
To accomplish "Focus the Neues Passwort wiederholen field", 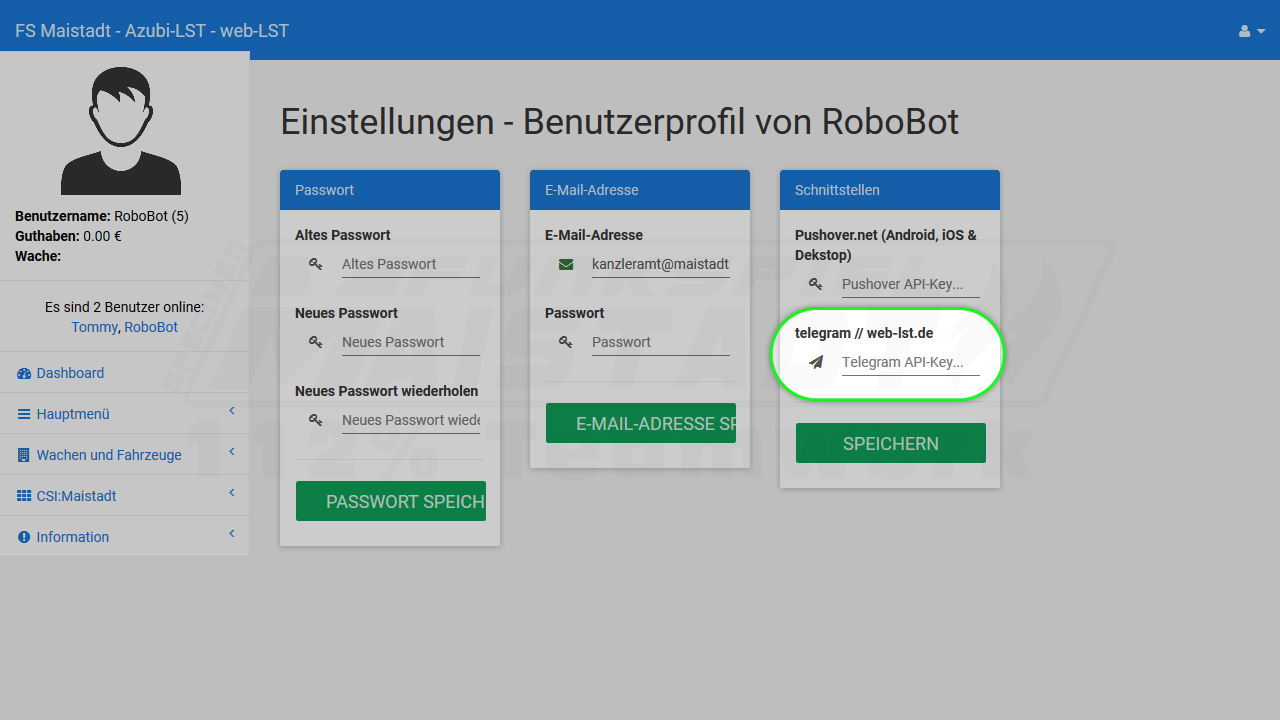I will click(x=411, y=420).
